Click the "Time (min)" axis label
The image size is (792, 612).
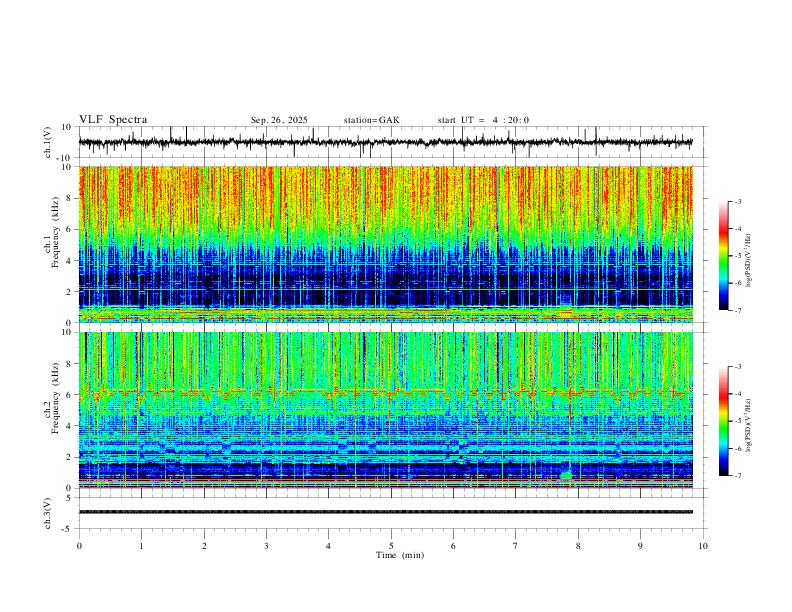tap(400, 555)
